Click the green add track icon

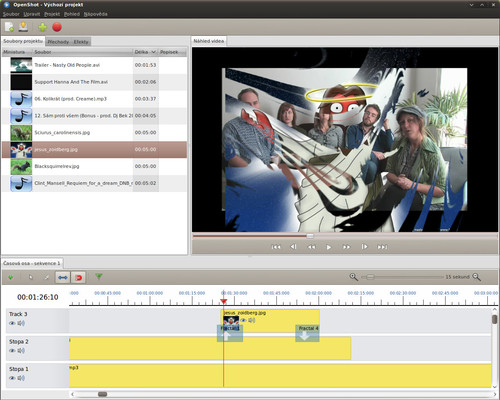(11, 277)
